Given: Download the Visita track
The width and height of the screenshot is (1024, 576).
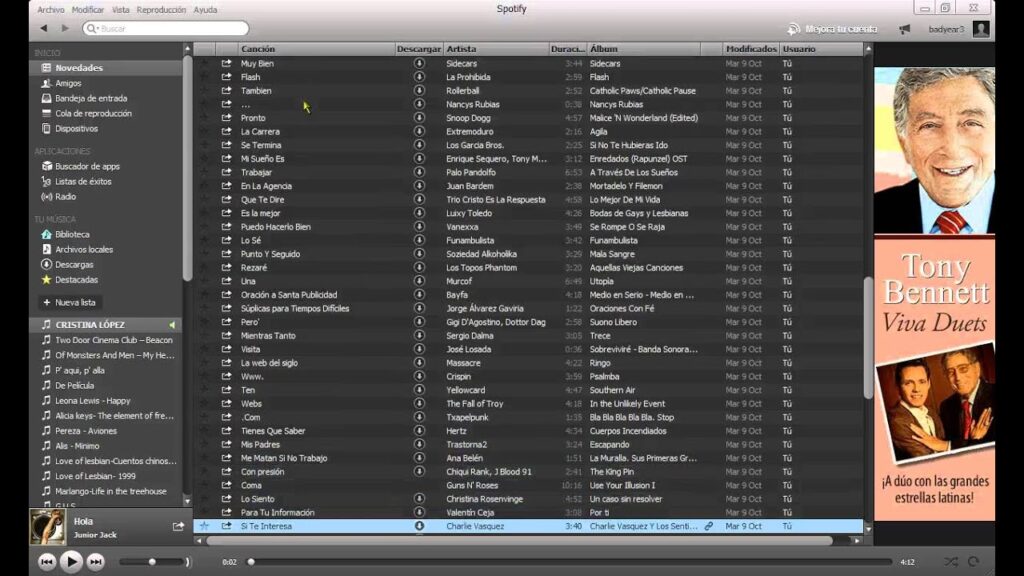Looking at the screenshot, I should (419, 349).
